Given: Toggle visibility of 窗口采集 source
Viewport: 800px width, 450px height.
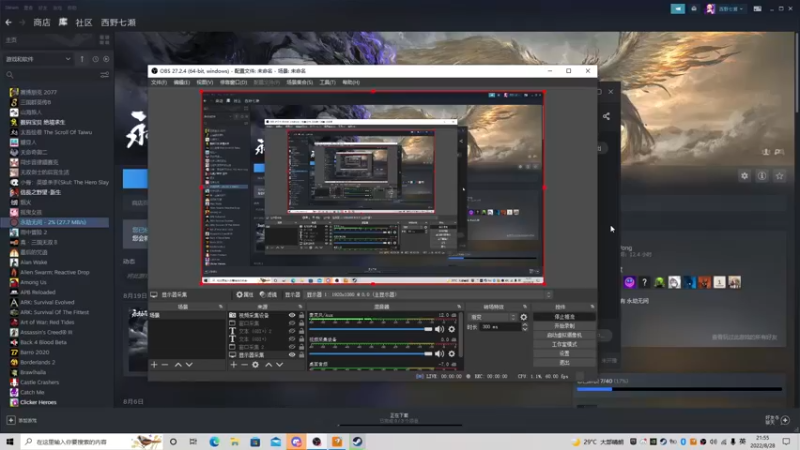Looking at the screenshot, I should click(292, 323).
